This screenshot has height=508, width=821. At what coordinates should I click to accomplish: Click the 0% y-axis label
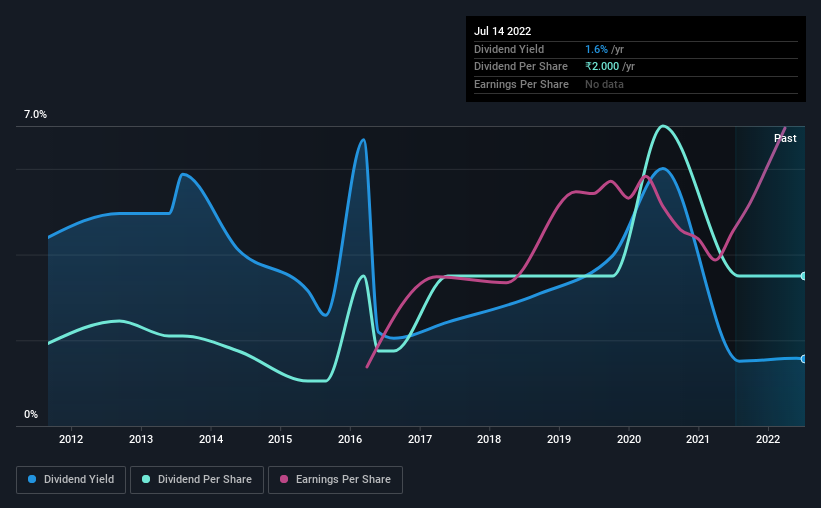(31, 414)
